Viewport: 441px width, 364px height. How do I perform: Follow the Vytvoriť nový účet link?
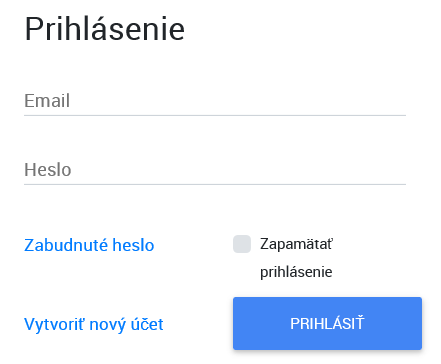tap(94, 324)
